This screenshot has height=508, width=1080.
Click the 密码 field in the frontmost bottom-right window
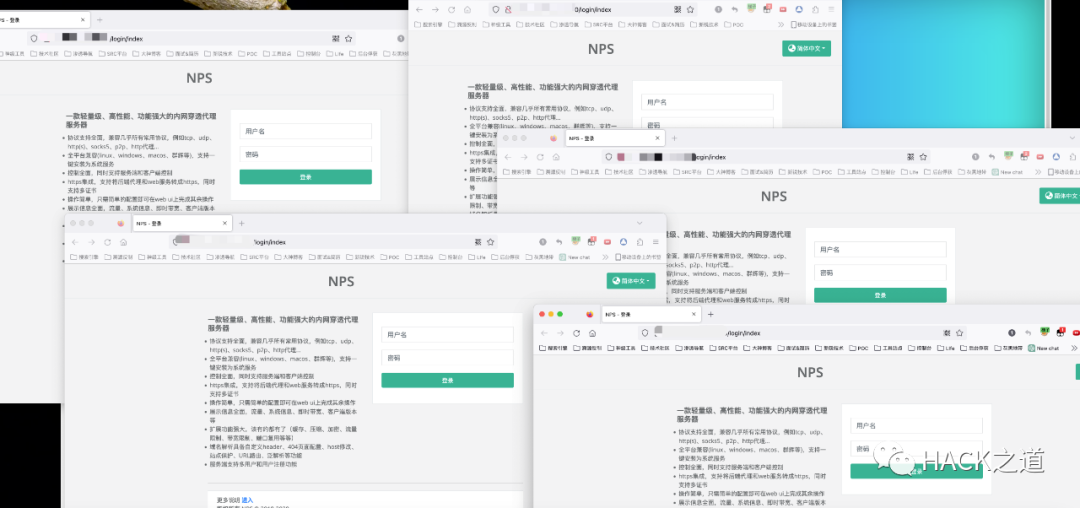click(916, 449)
